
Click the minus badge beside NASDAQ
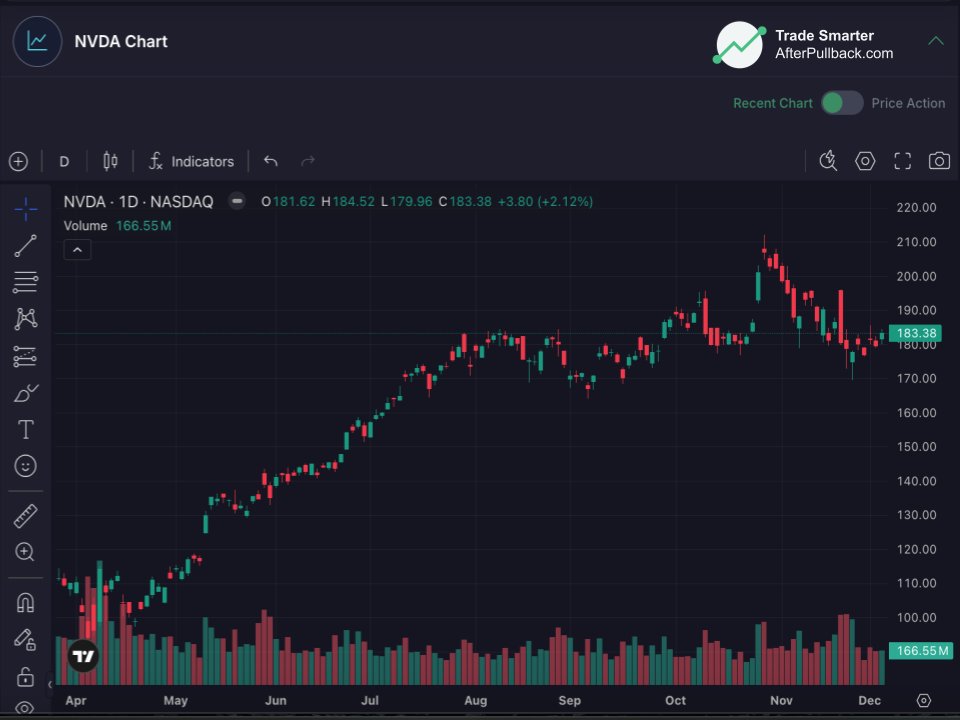pos(237,201)
